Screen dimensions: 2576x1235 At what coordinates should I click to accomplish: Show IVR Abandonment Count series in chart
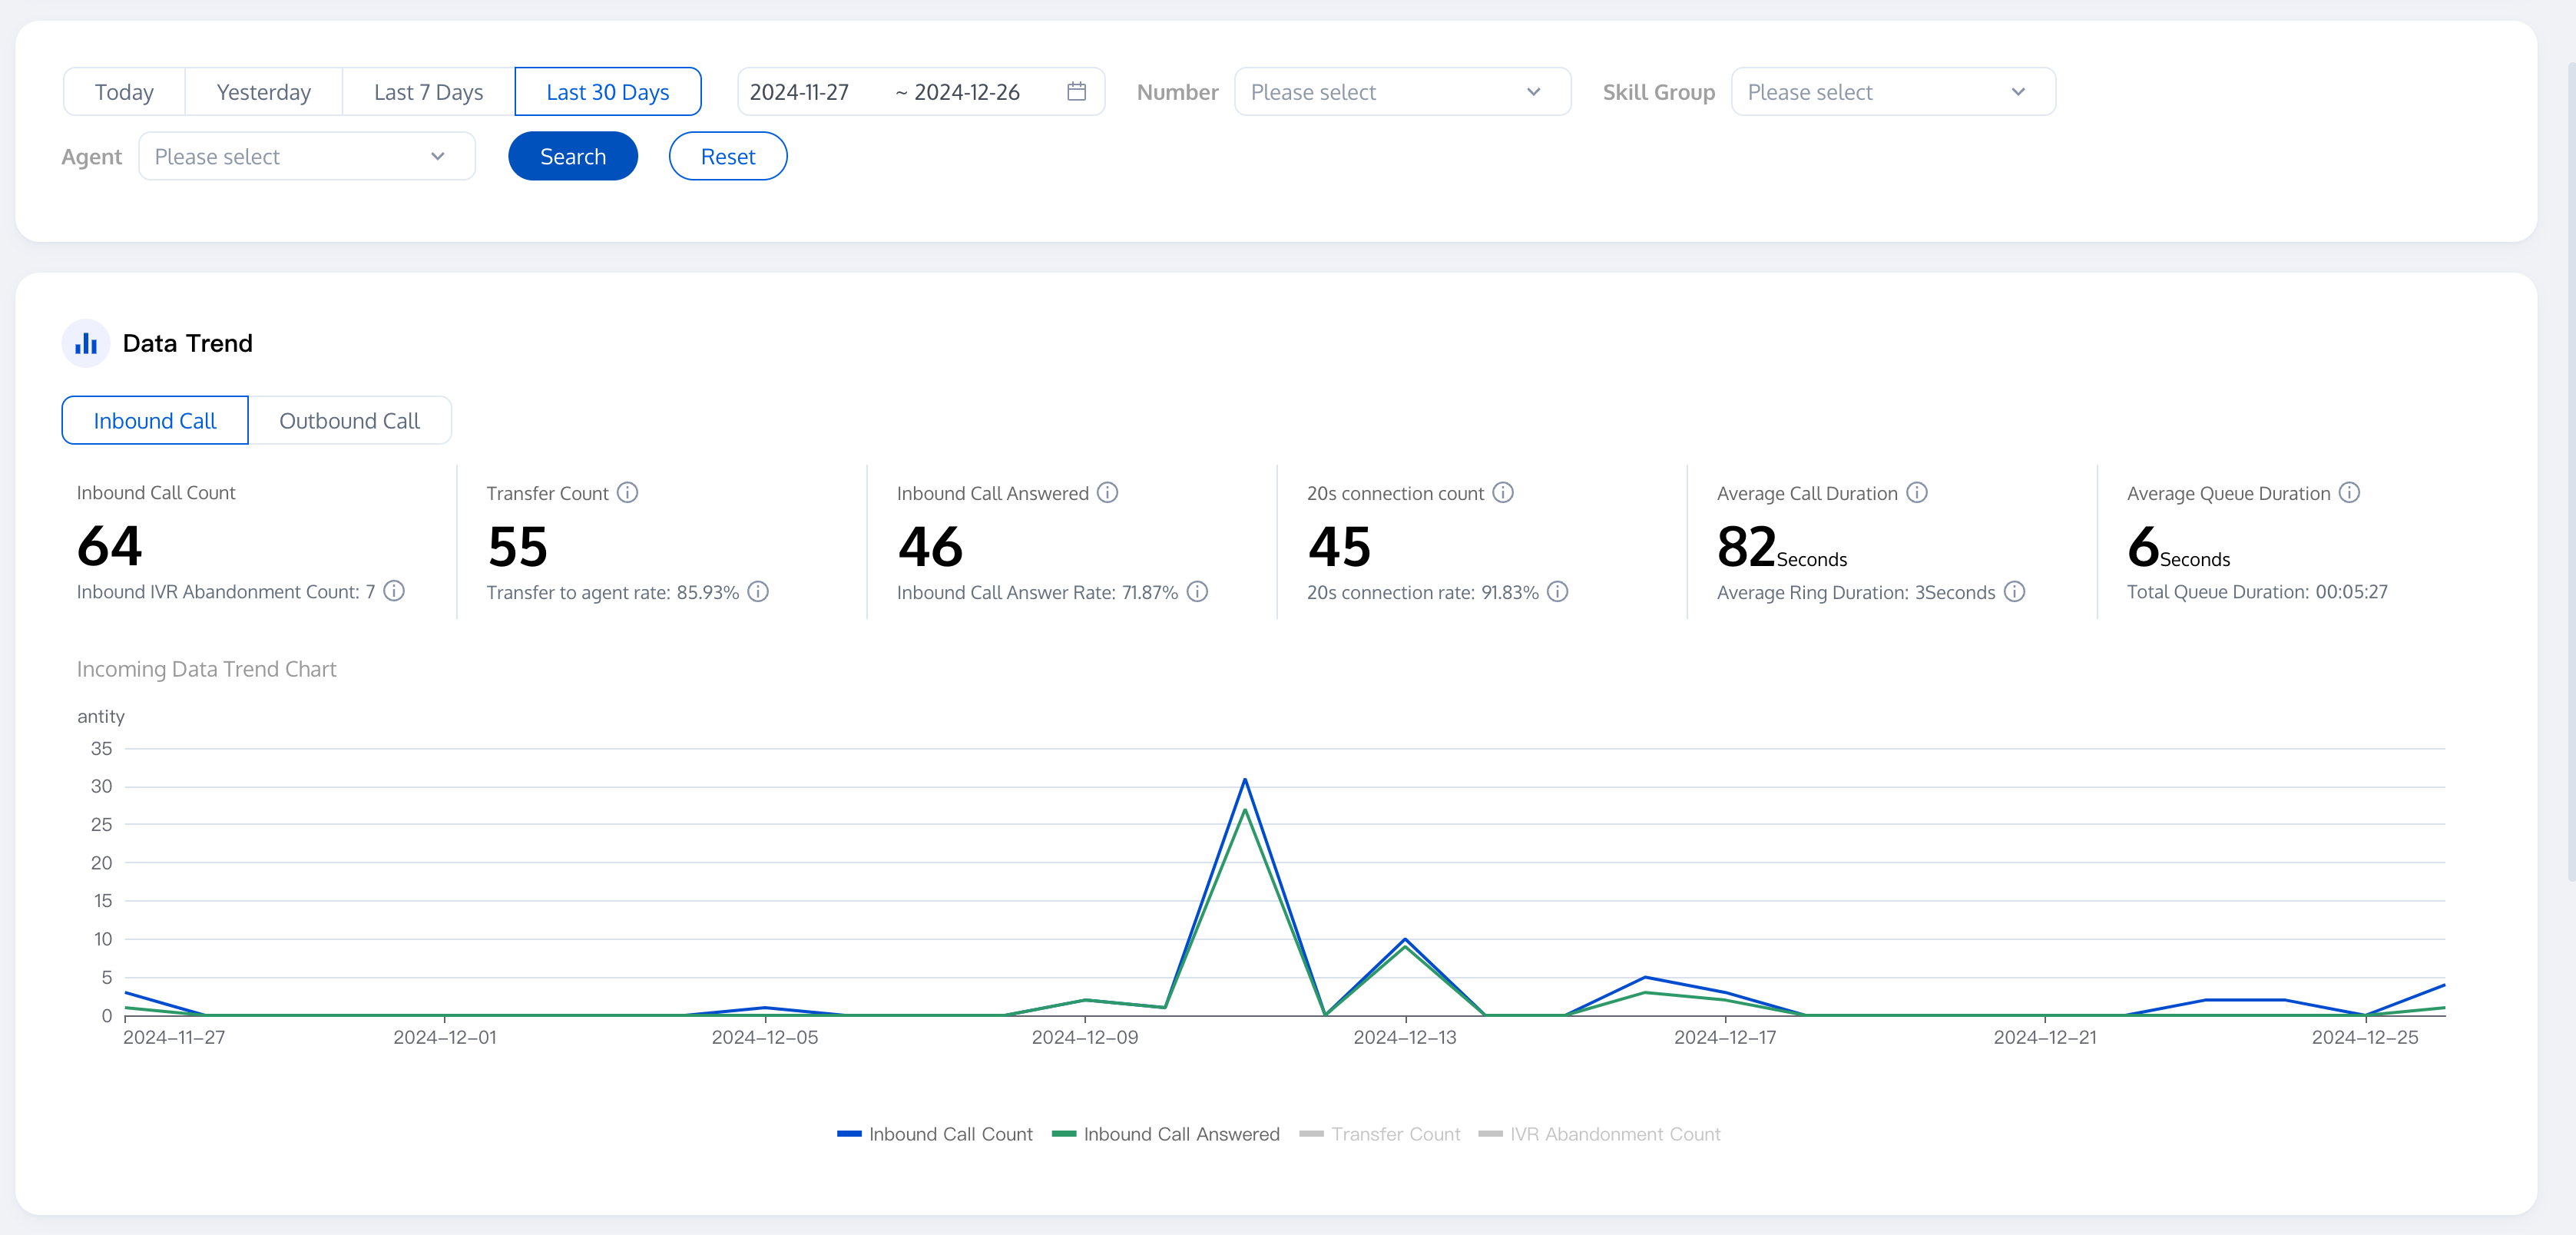pos(1598,1134)
